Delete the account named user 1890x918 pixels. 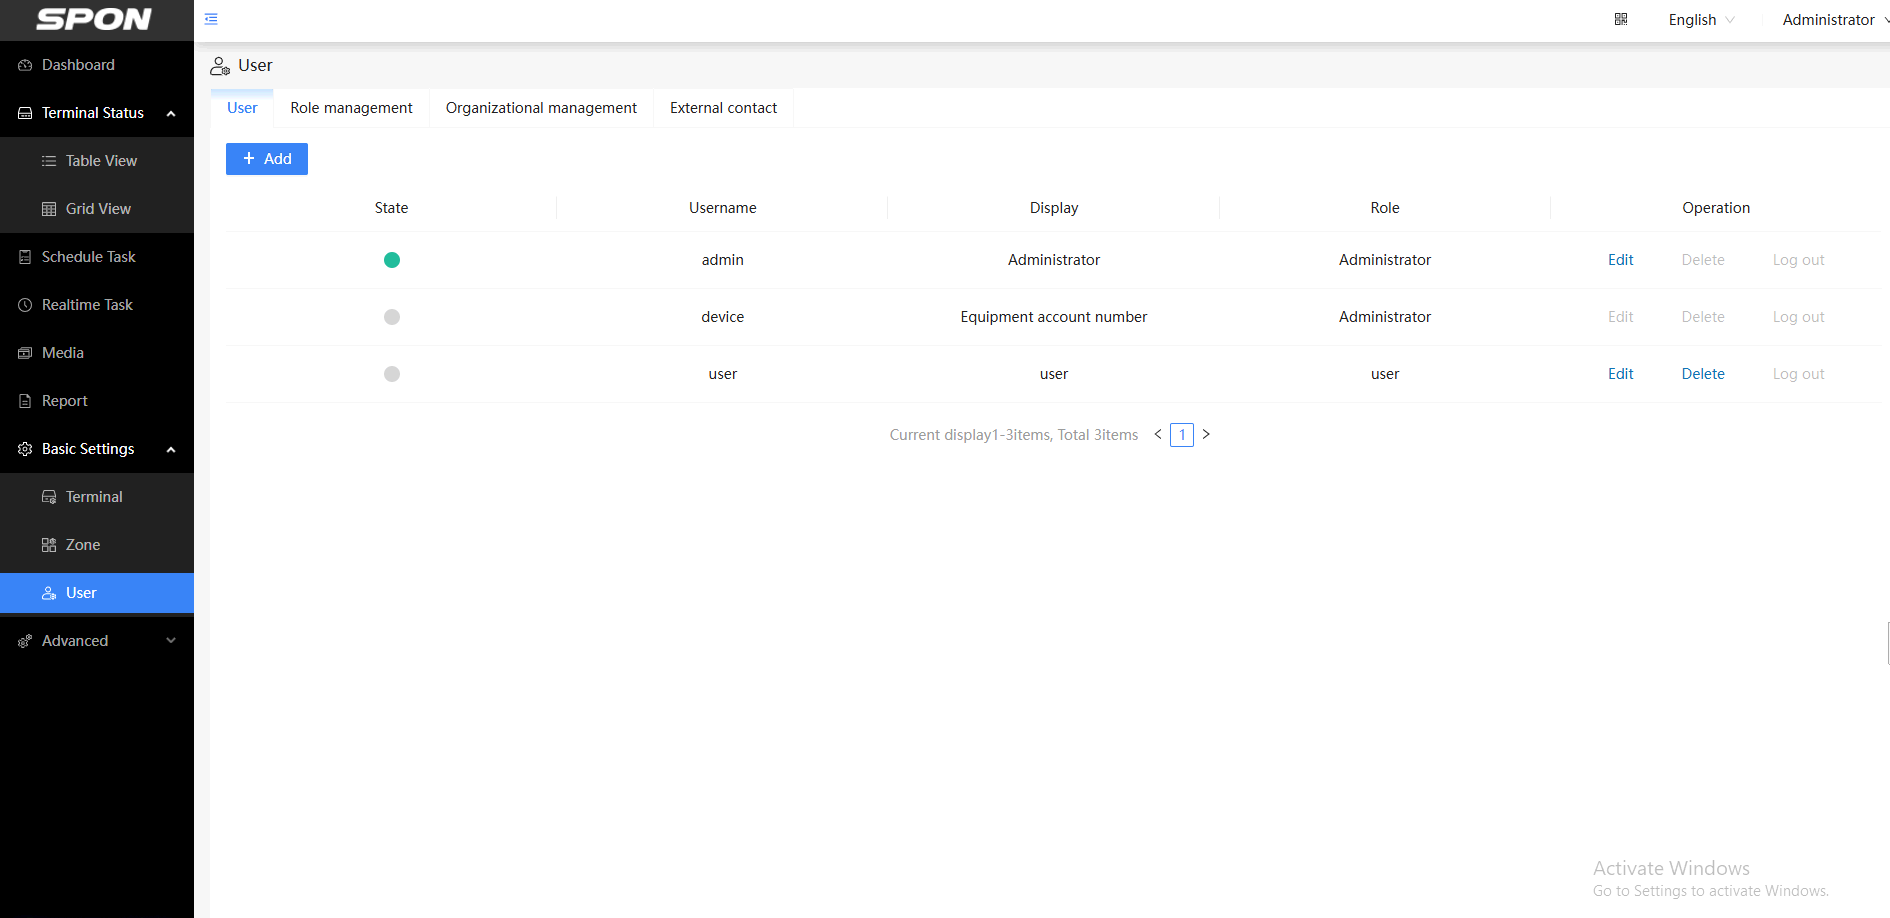tap(1703, 374)
